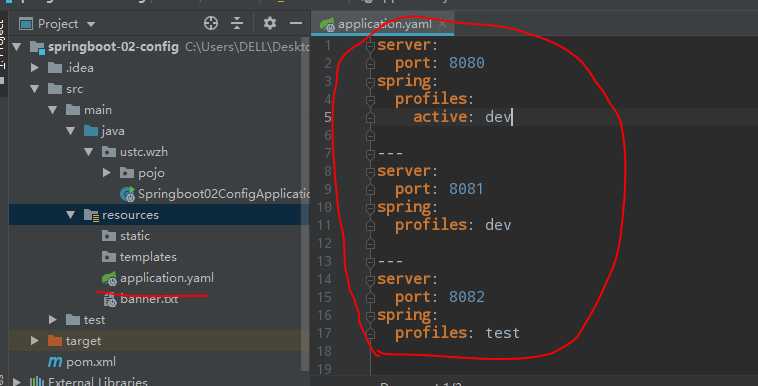Toggle fold marker on line 3 spring

[371, 81]
